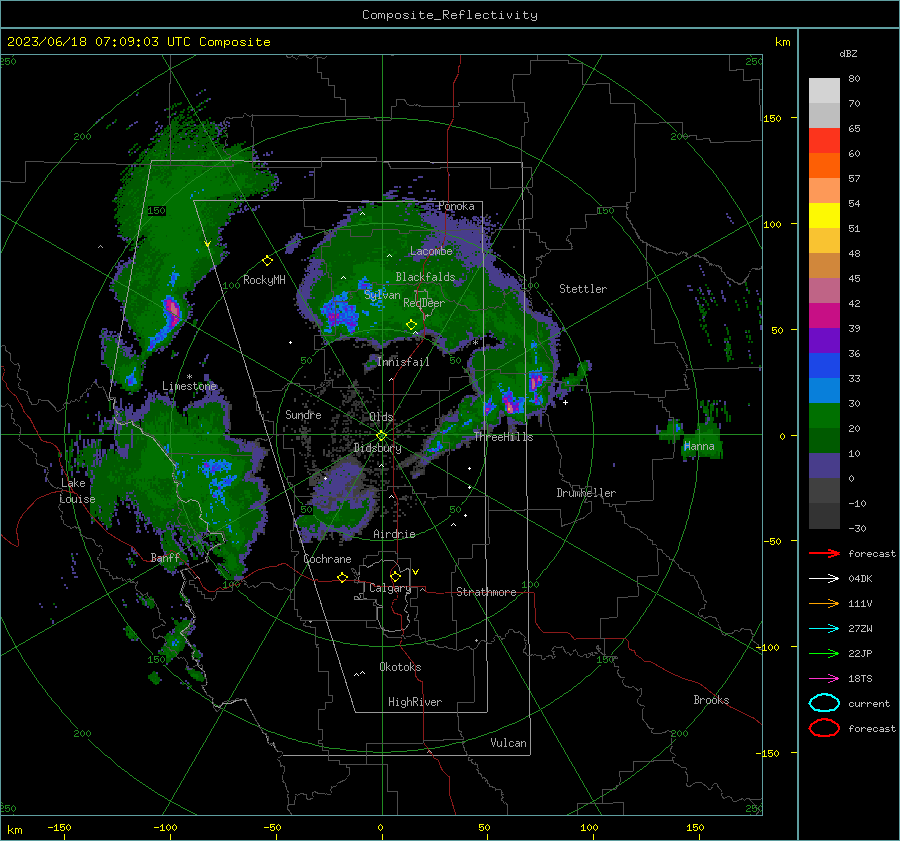Click the Hanna city label
The image size is (900, 841).
699,446
